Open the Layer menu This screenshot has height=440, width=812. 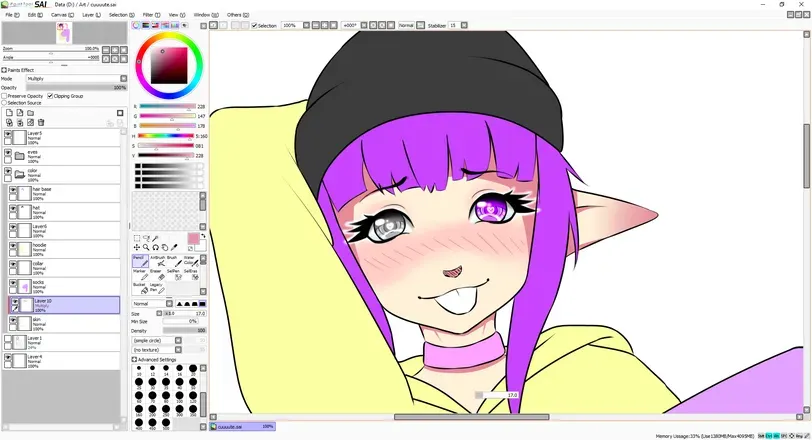coord(91,15)
